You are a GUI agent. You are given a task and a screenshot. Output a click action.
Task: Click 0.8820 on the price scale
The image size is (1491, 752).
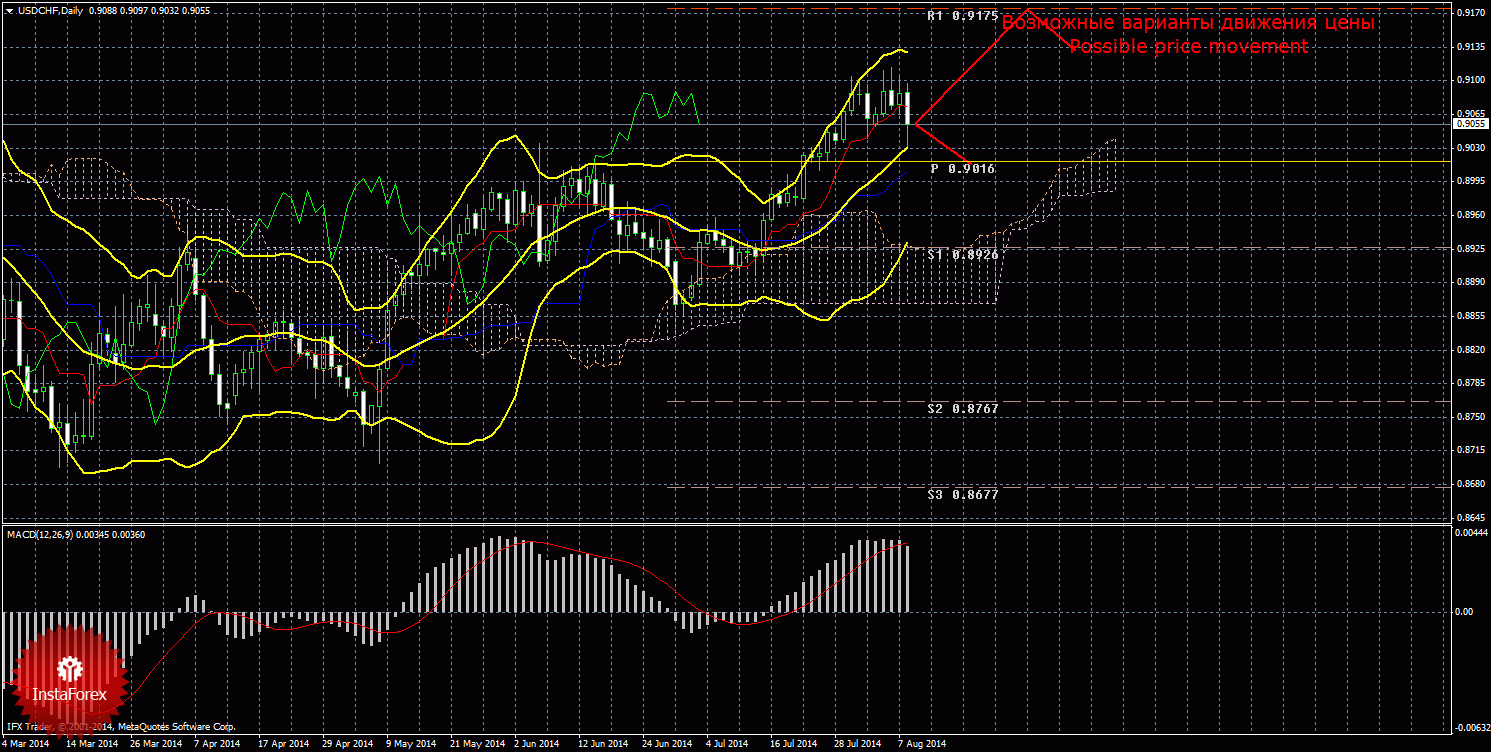click(x=1469, y=350)
